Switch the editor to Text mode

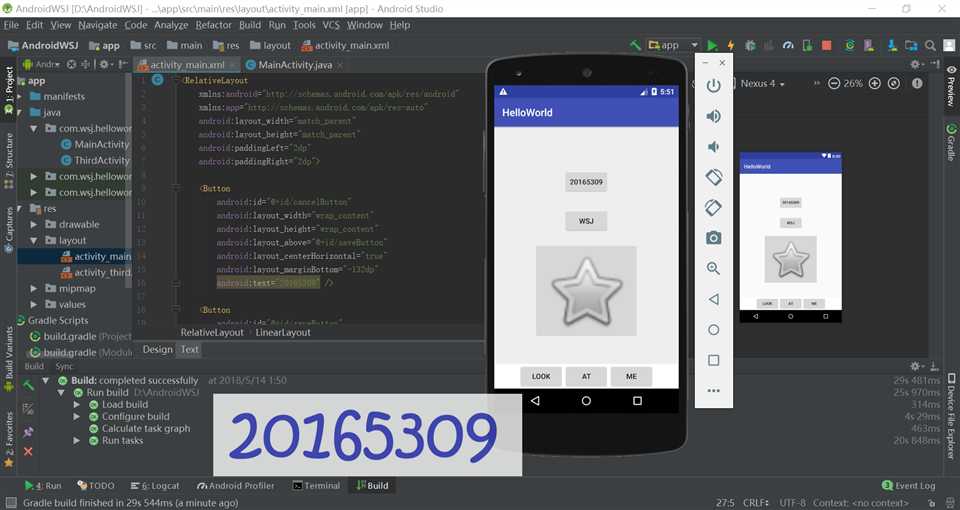(x=189, y=350)
